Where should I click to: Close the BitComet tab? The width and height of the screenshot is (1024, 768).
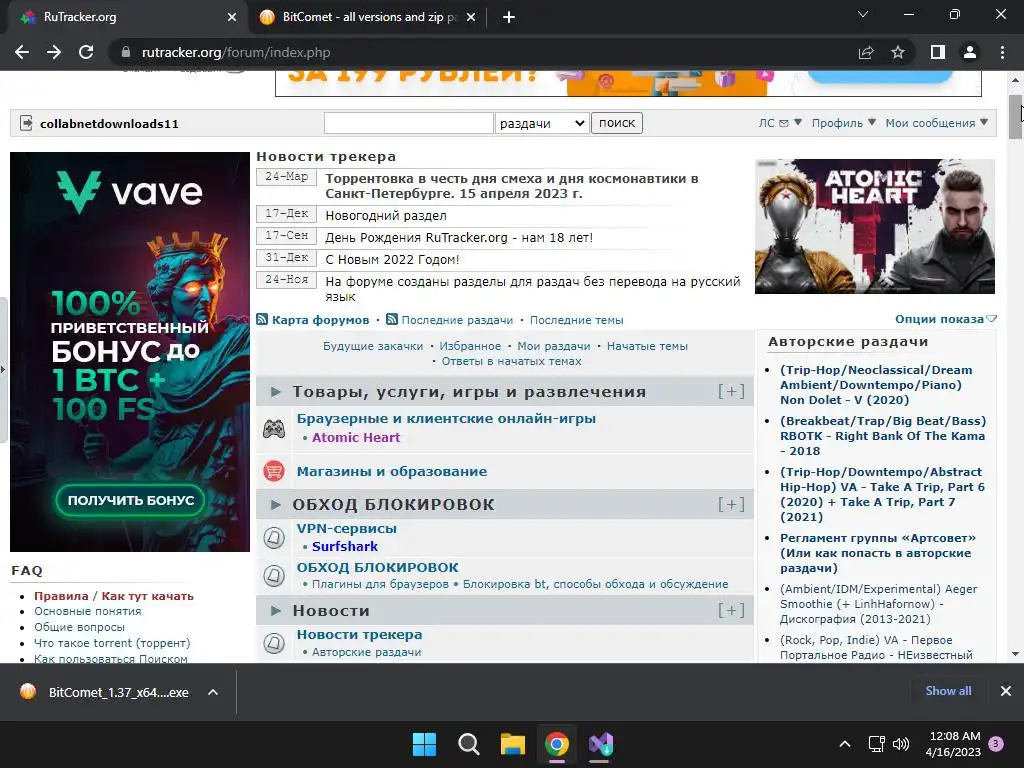click(471, 17)
